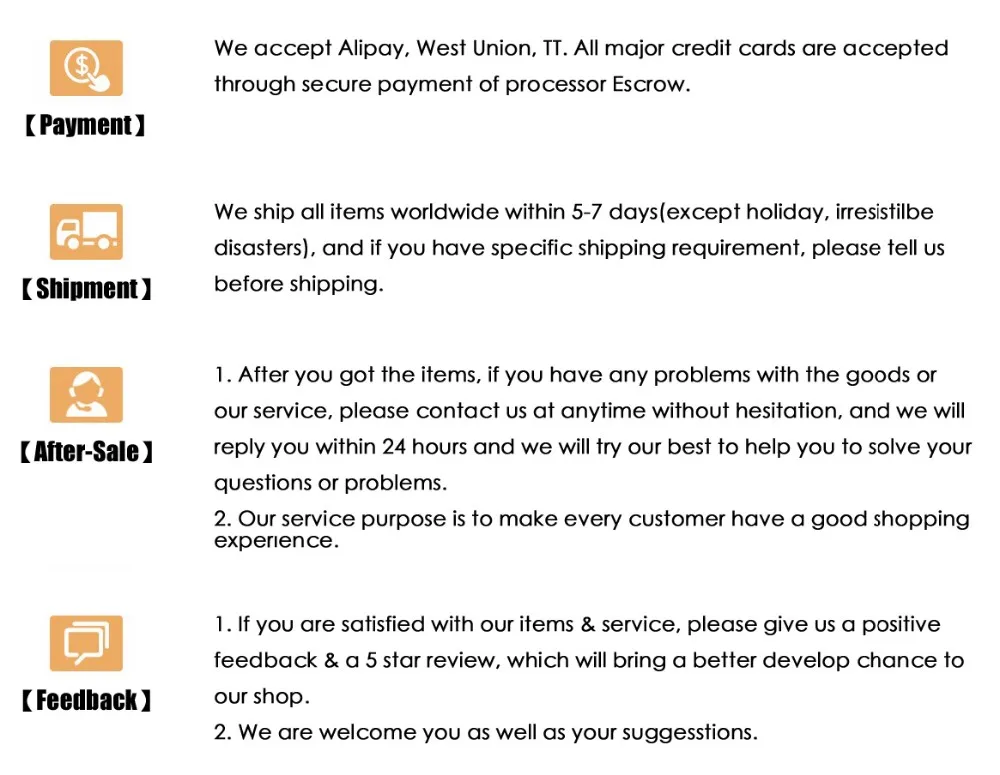The image size is (1000, 775).
Task: Click the line 'before shipping.'
Action: point(298,284)
